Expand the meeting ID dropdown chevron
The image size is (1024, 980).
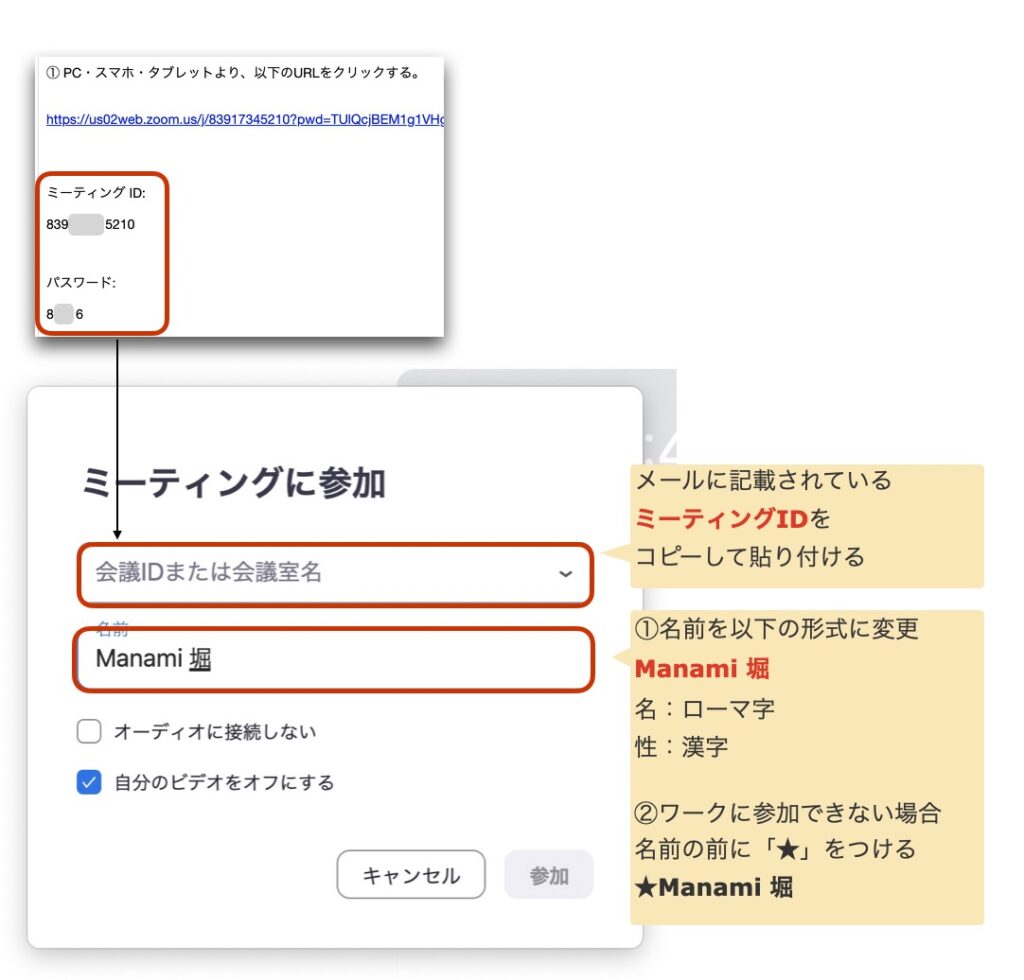coord(566,574)
